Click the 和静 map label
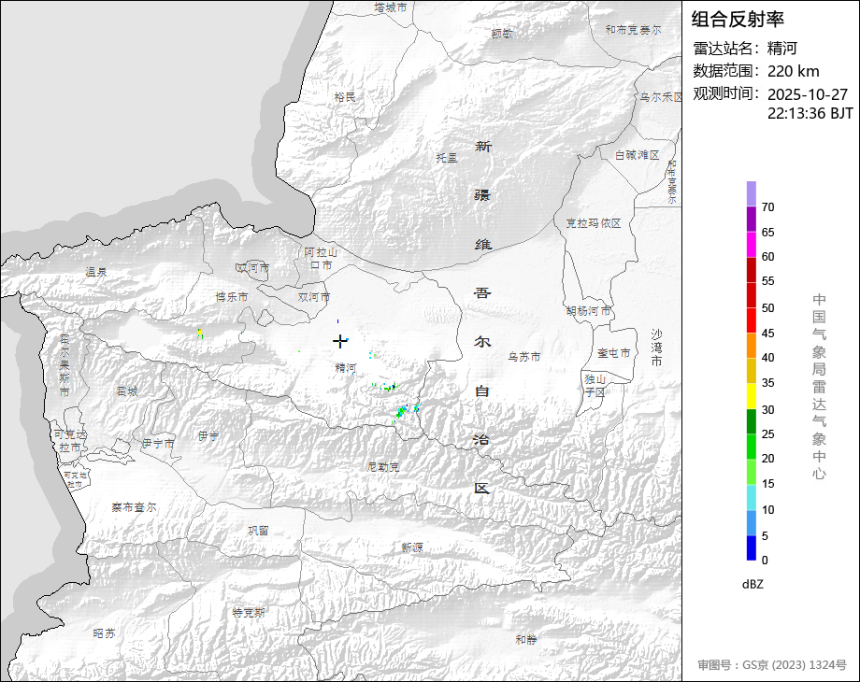The image size is (860, 682). pos(527,639)
